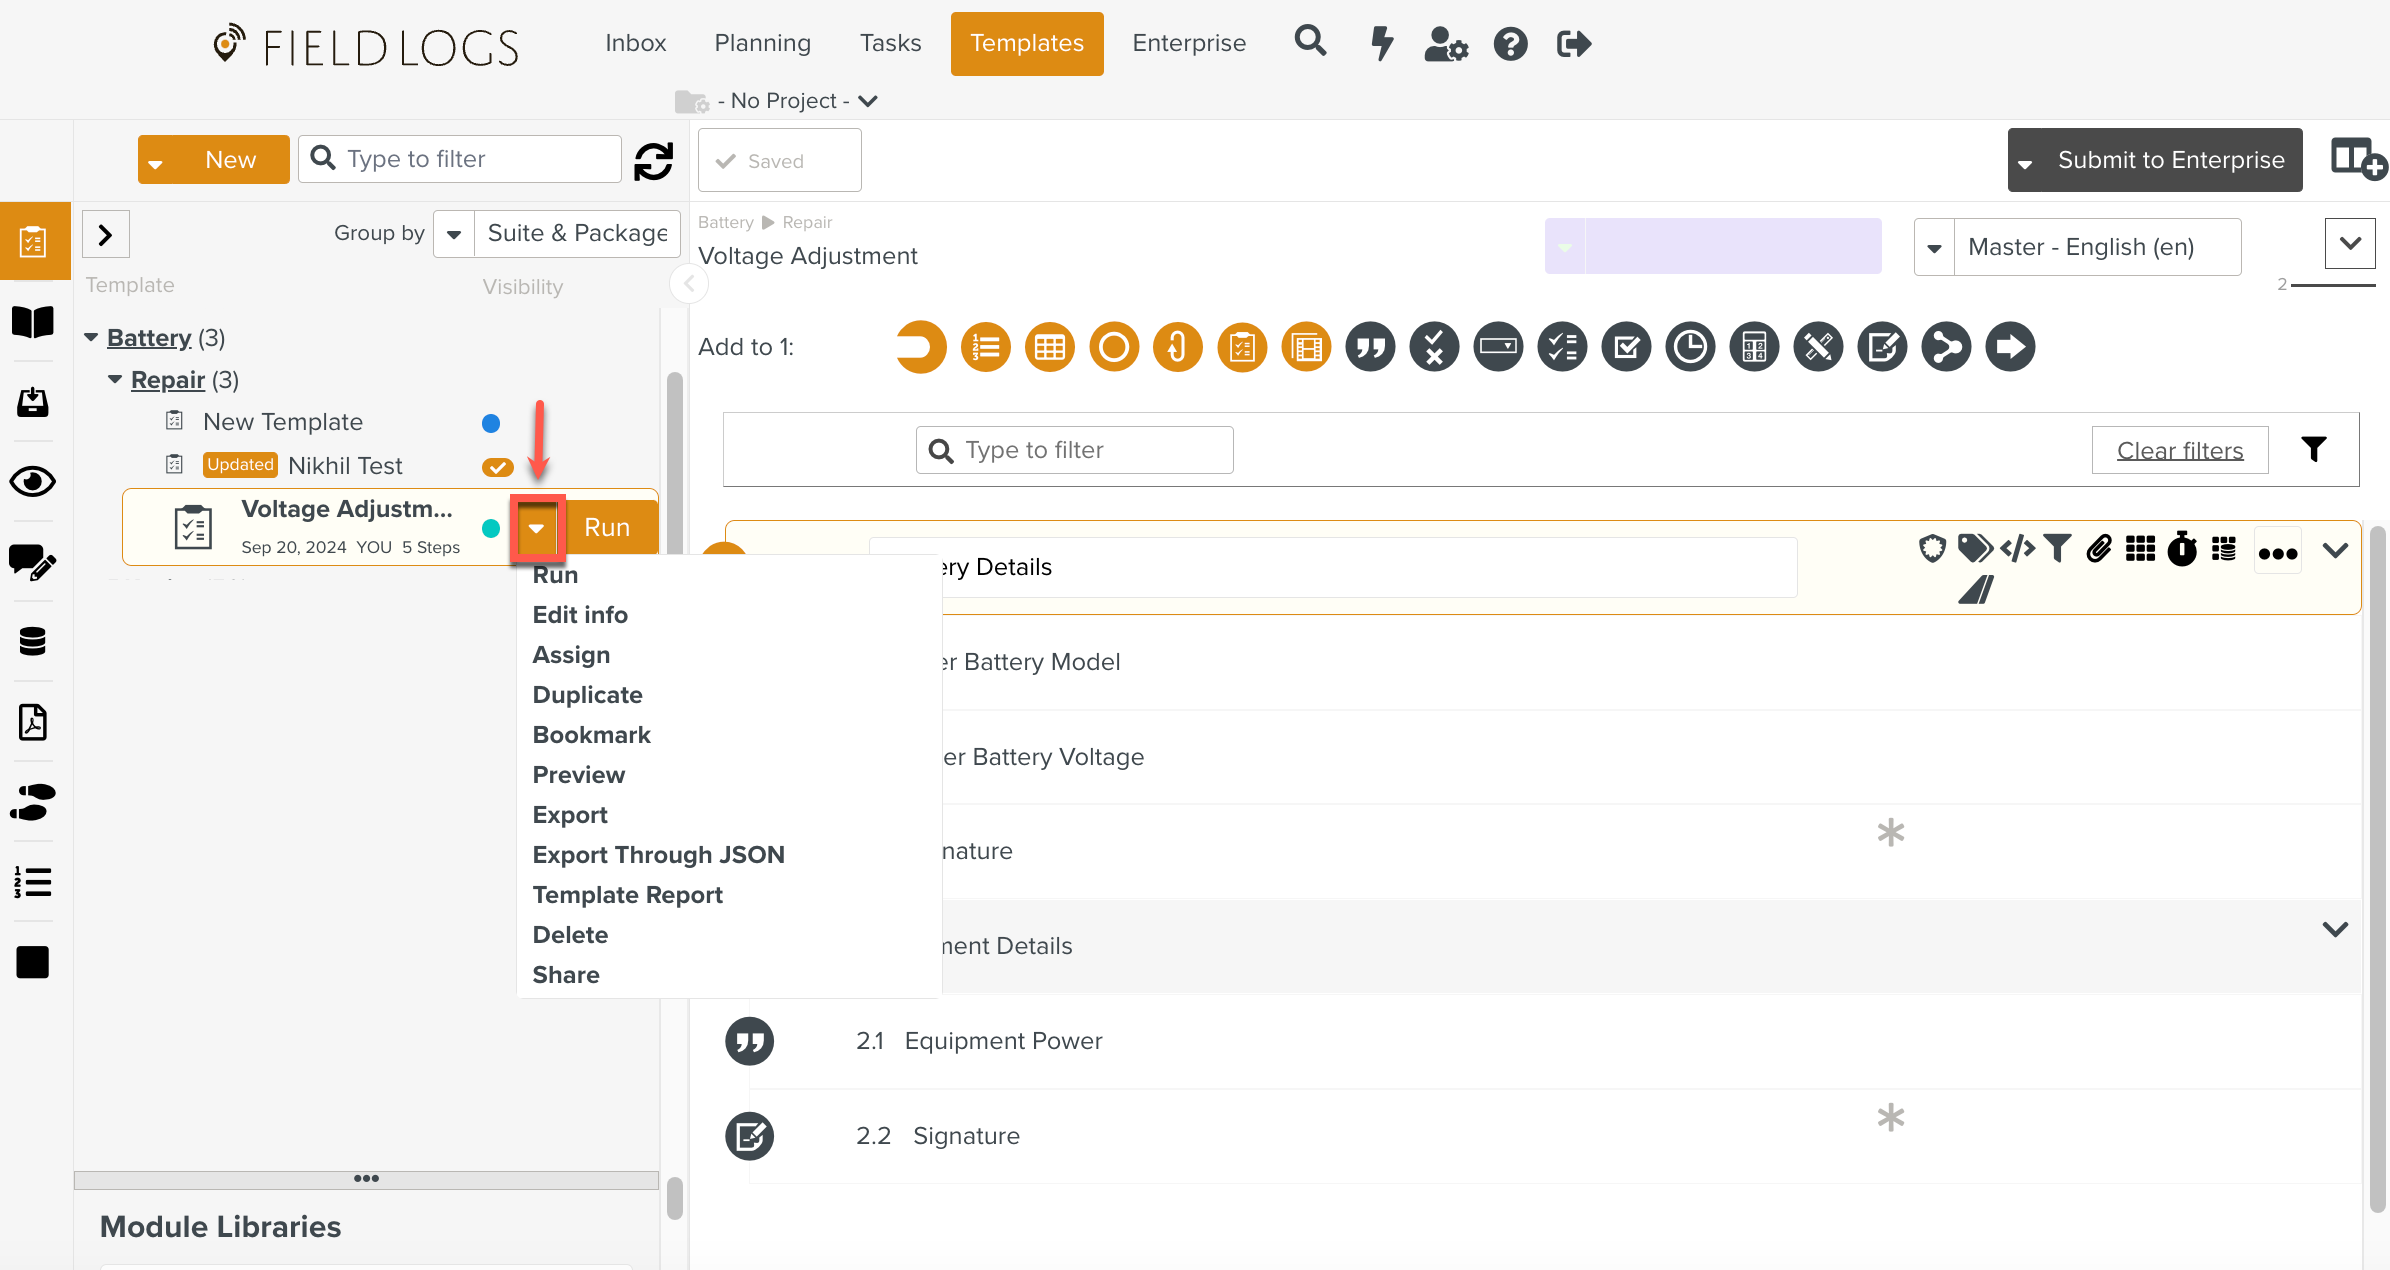This screenshot has height=1270, width=2390.
Task: Click the refresh templates icon
Action: tap(654, 161)
